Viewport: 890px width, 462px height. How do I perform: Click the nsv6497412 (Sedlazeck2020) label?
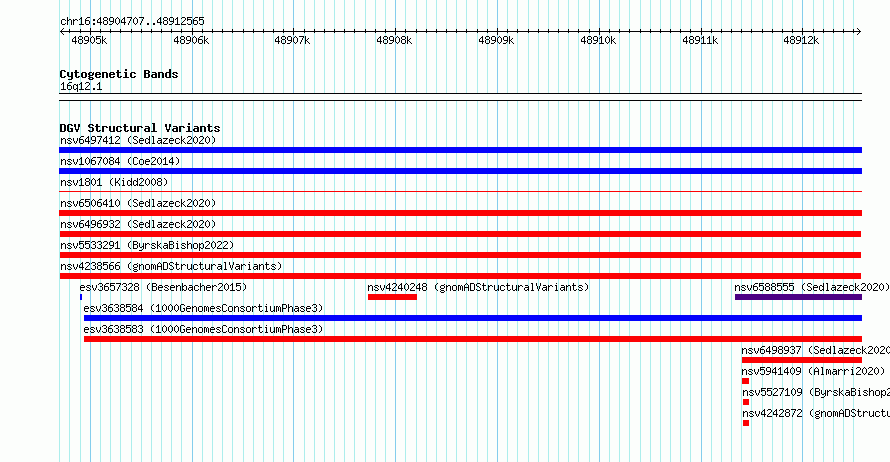tap(138, 140)
